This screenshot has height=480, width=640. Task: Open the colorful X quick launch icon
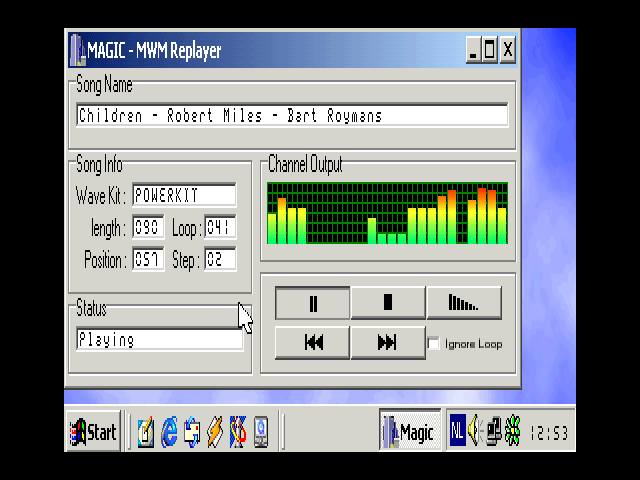click(x=238, y=432)
